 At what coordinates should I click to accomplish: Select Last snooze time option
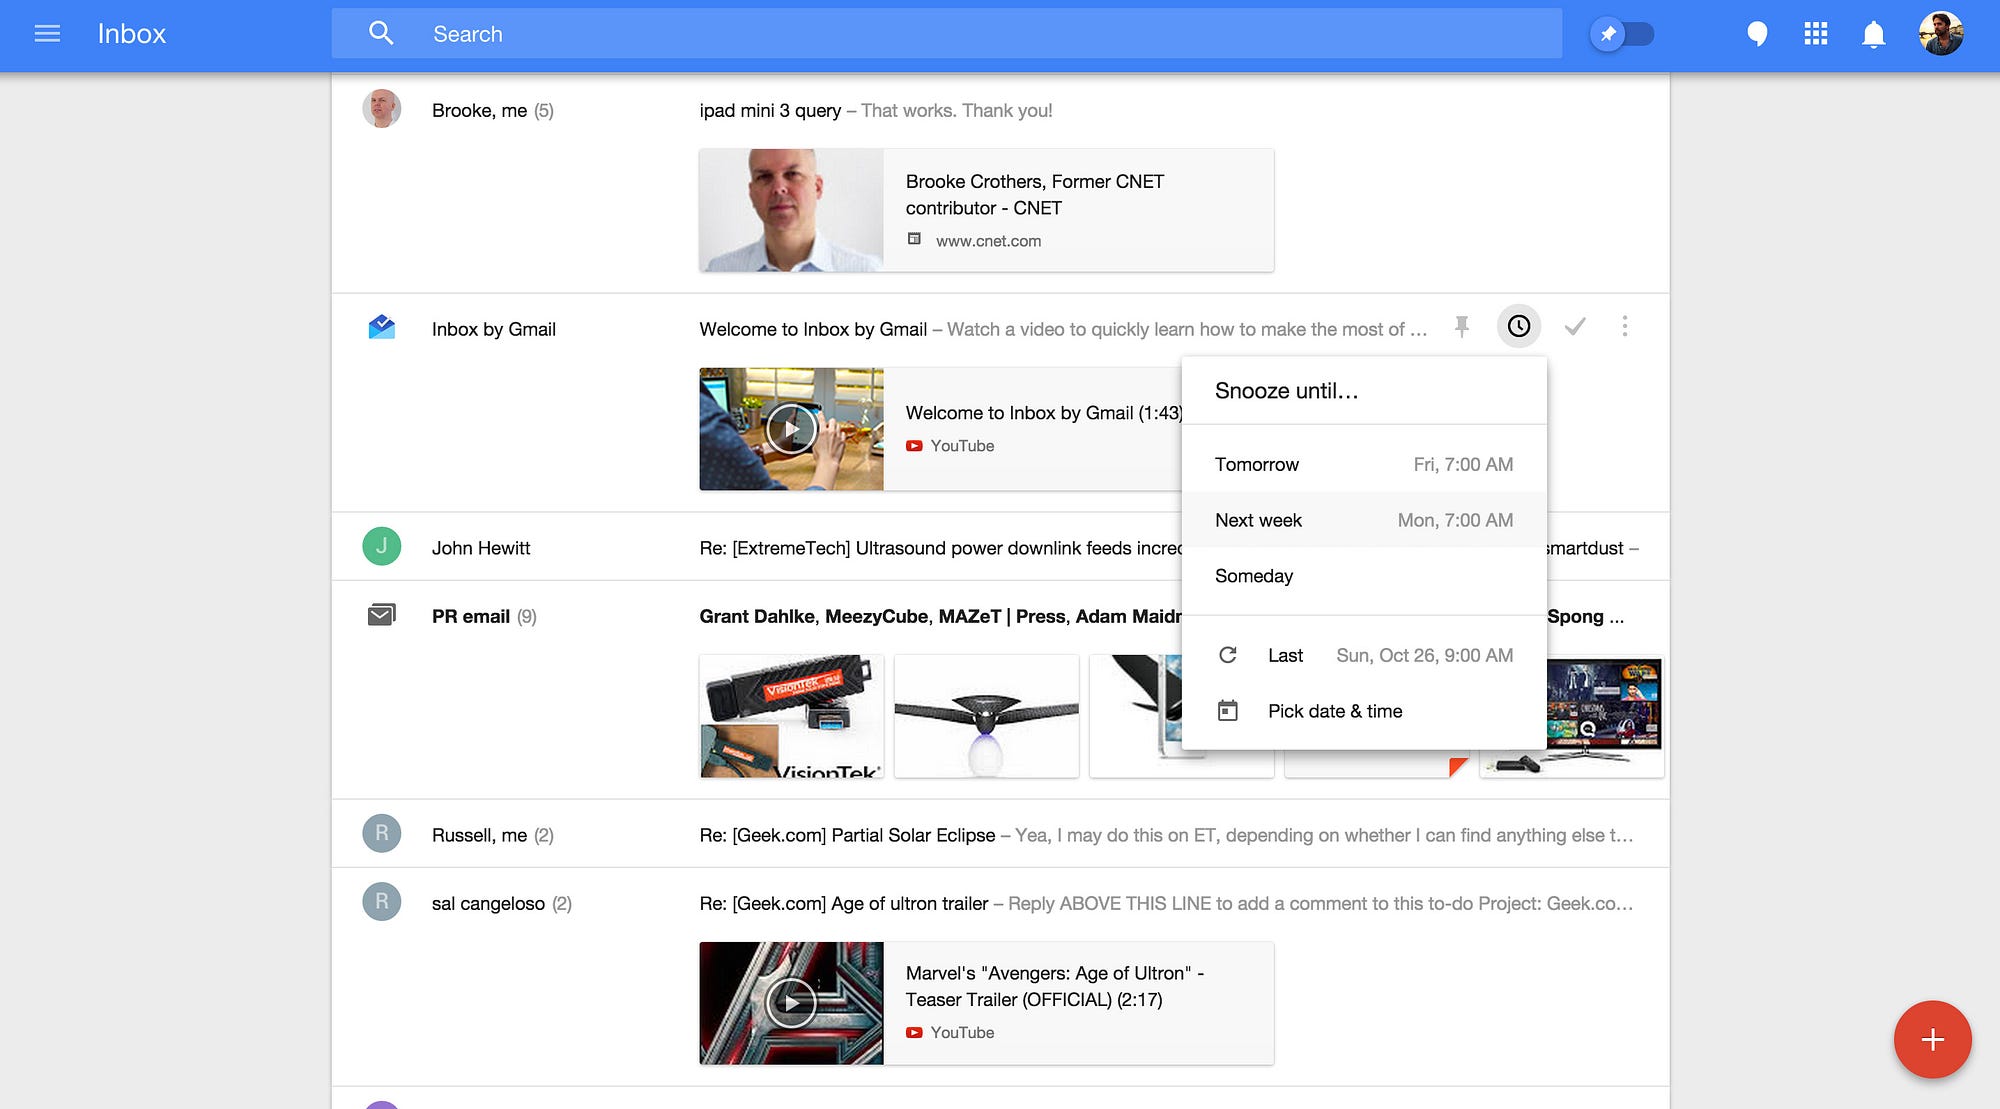1364,655
